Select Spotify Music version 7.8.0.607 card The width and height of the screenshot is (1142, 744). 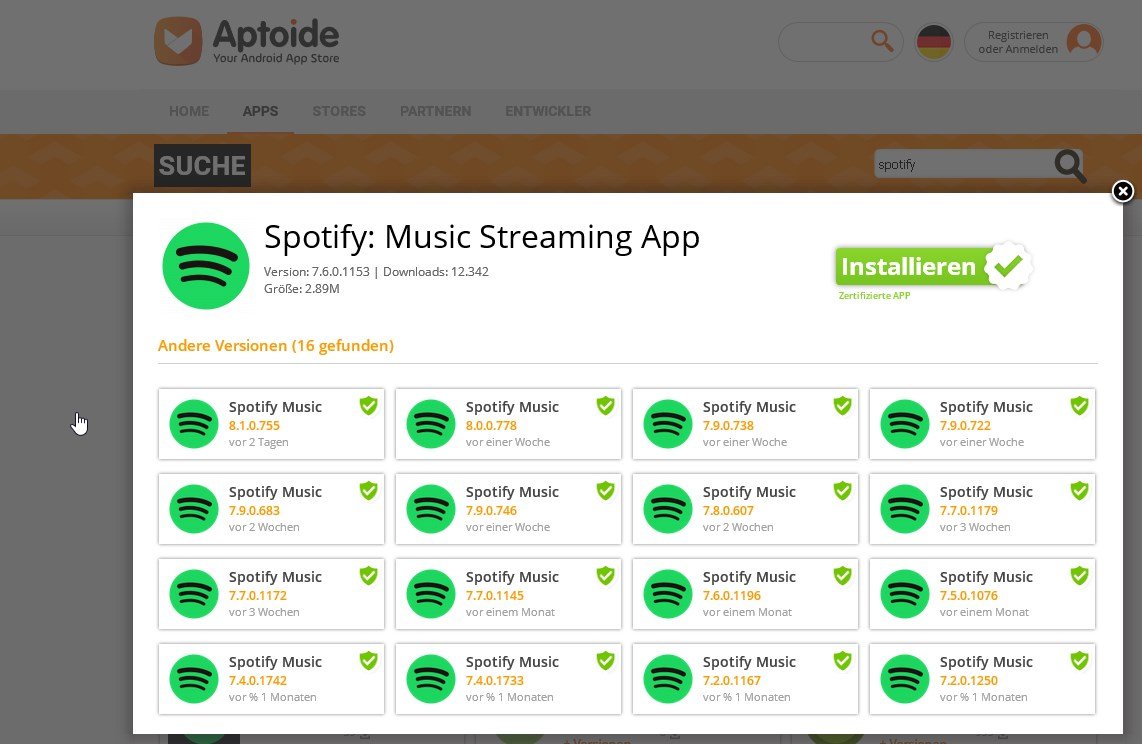[745, 509]
